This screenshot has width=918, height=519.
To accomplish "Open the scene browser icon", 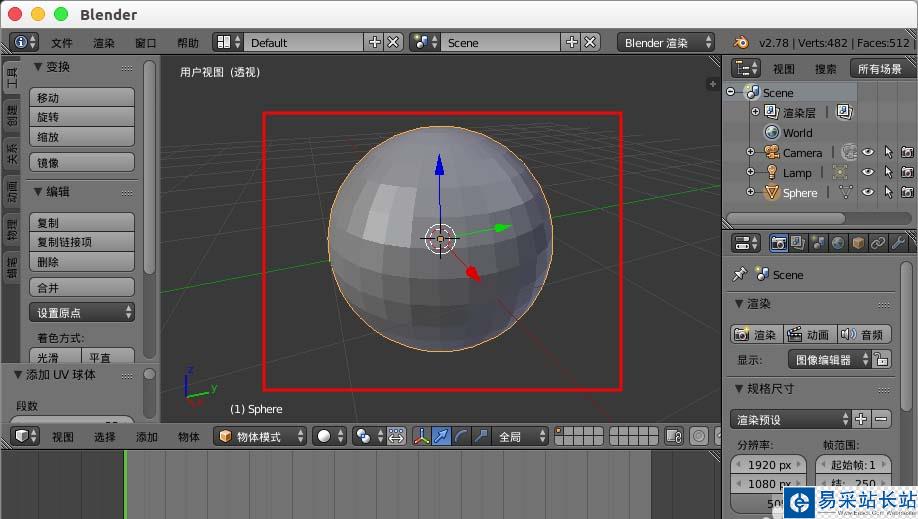I will (x=425, y=42).
